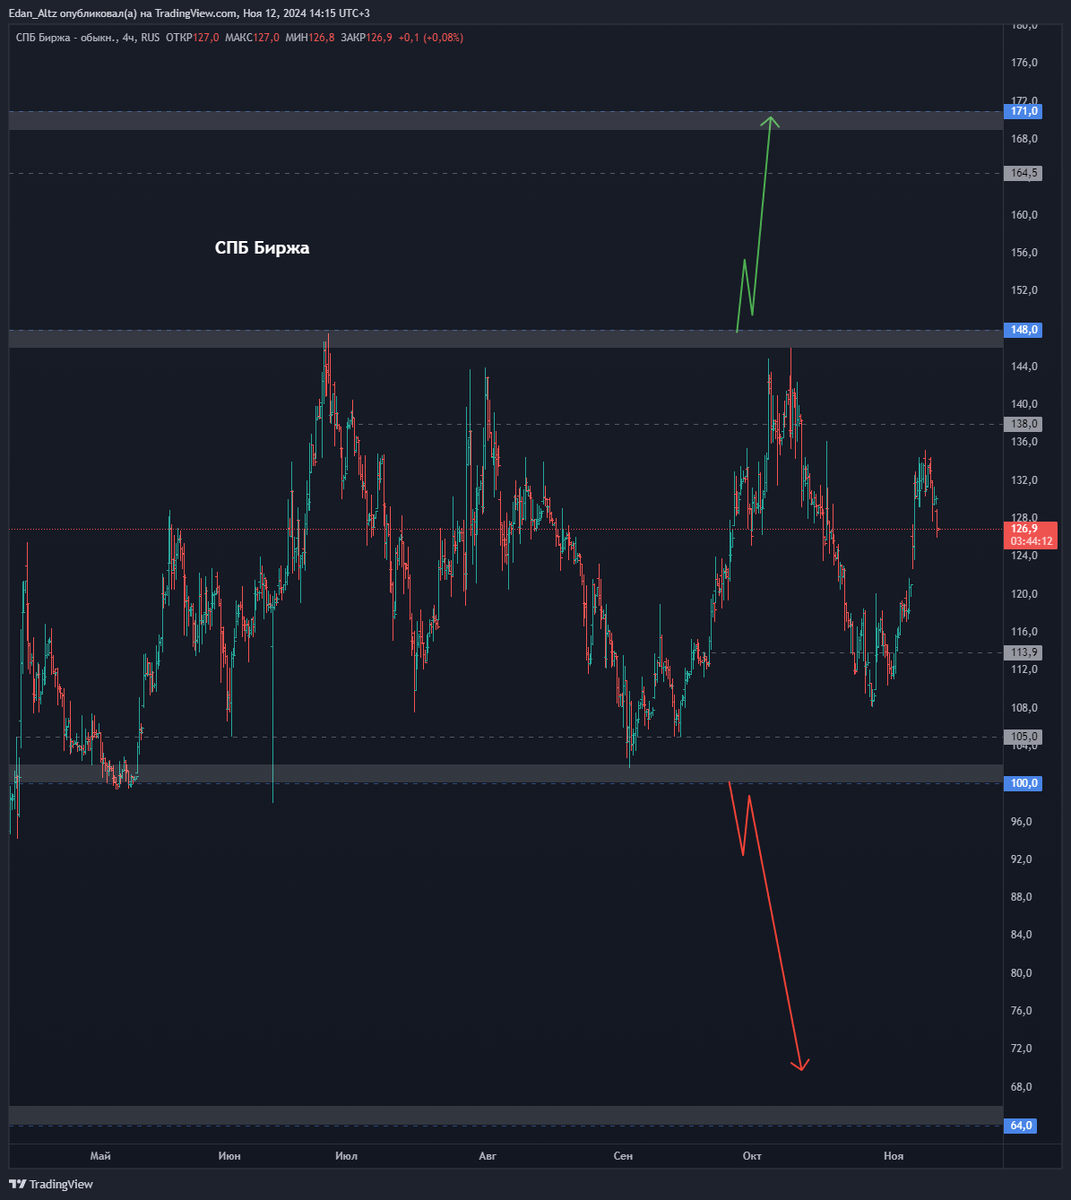Screen dimensions: 1071x1200
Task: Click the МИН 126,8 low value
Action: (310, 38)
